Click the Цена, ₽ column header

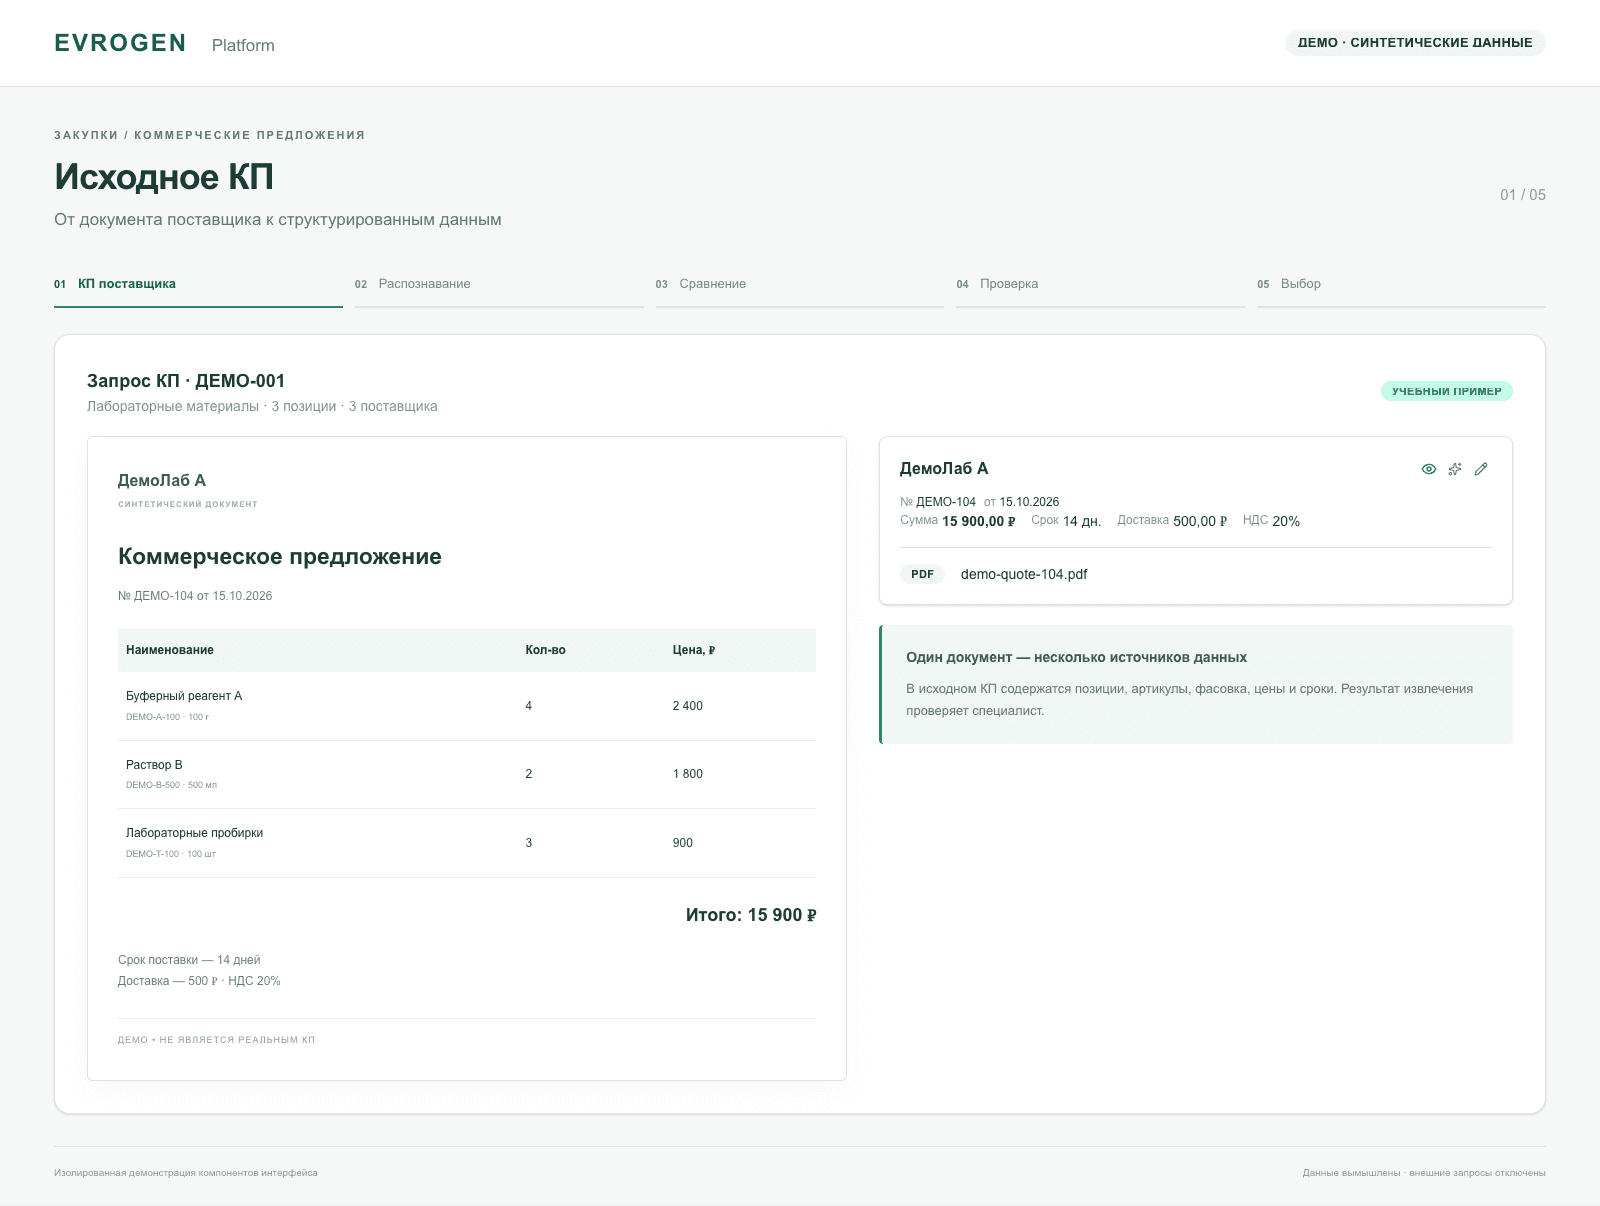pyautogui.click(x=694, y=650)
